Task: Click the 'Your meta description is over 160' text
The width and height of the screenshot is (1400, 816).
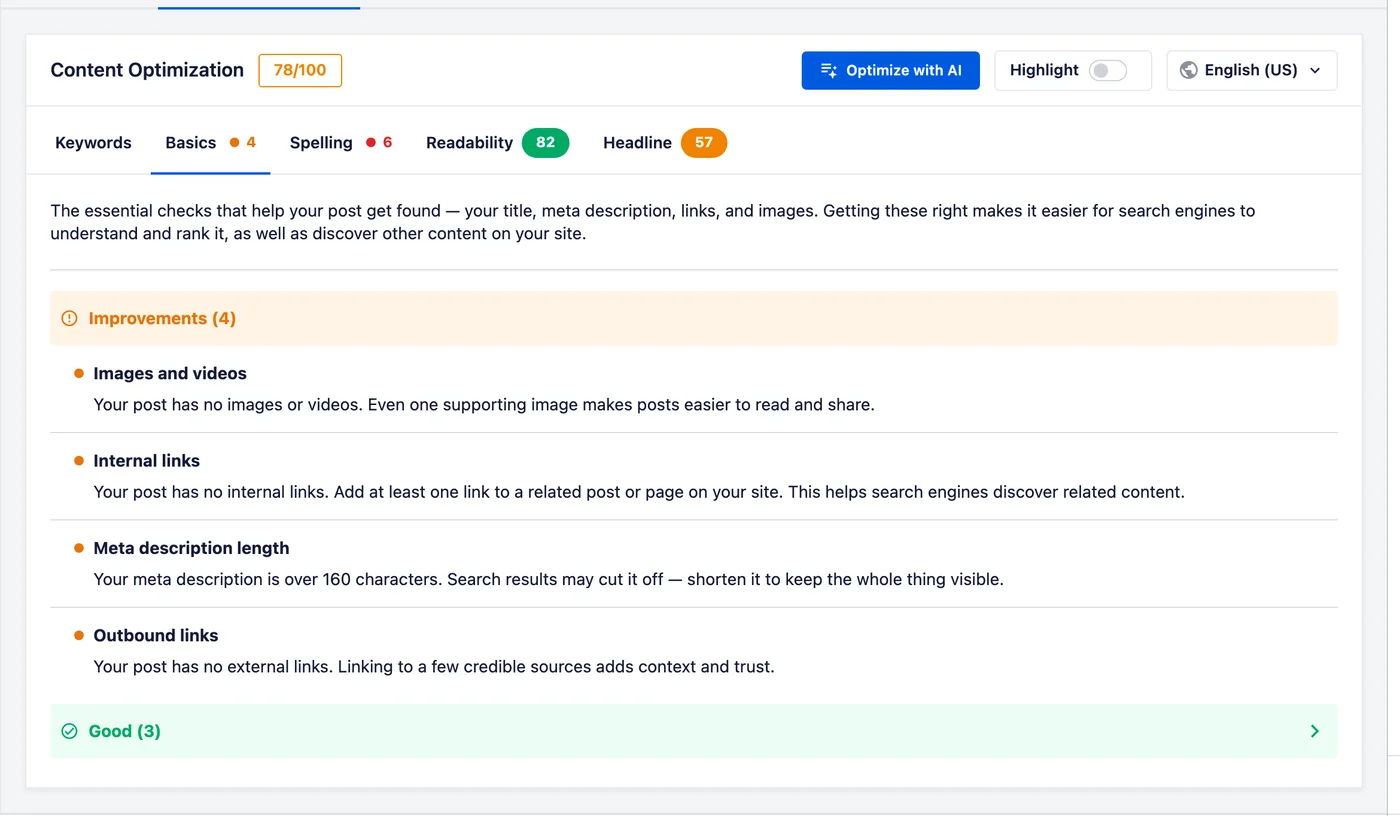Action: tap(548, 580)
